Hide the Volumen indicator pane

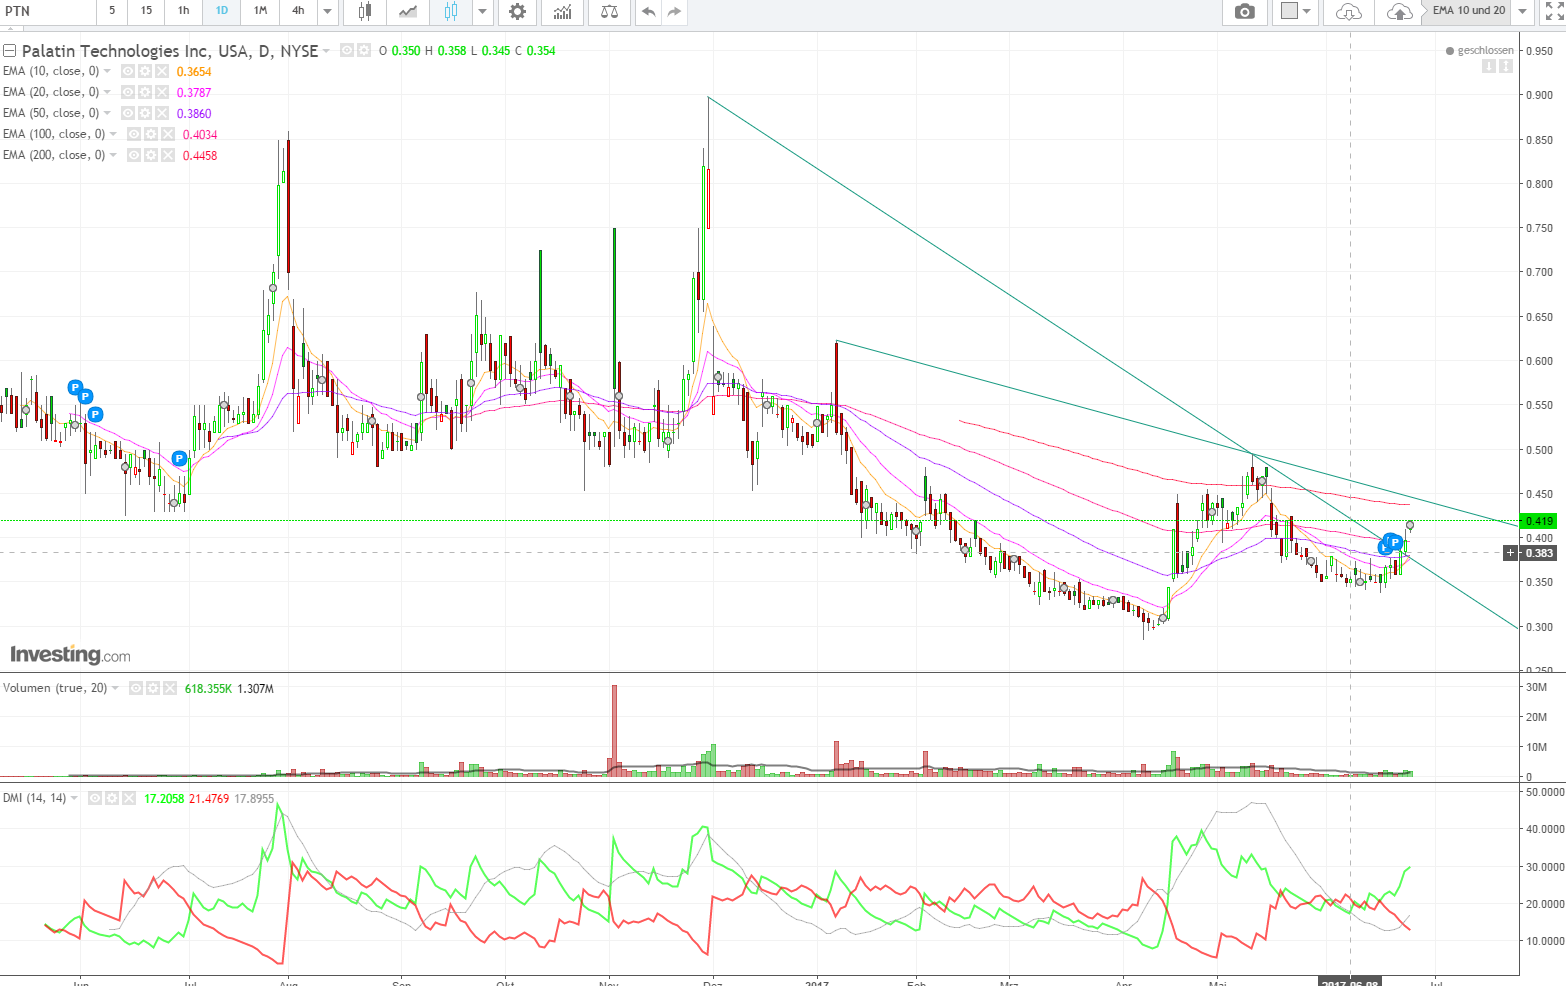[136, 689]
